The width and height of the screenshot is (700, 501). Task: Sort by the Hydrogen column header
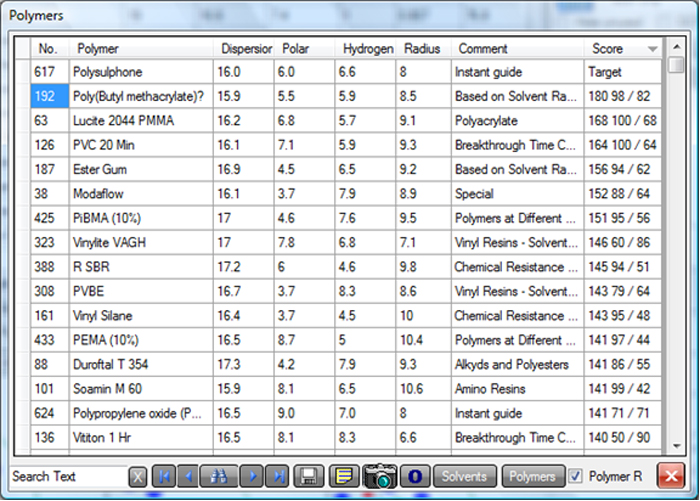(365, 48)
